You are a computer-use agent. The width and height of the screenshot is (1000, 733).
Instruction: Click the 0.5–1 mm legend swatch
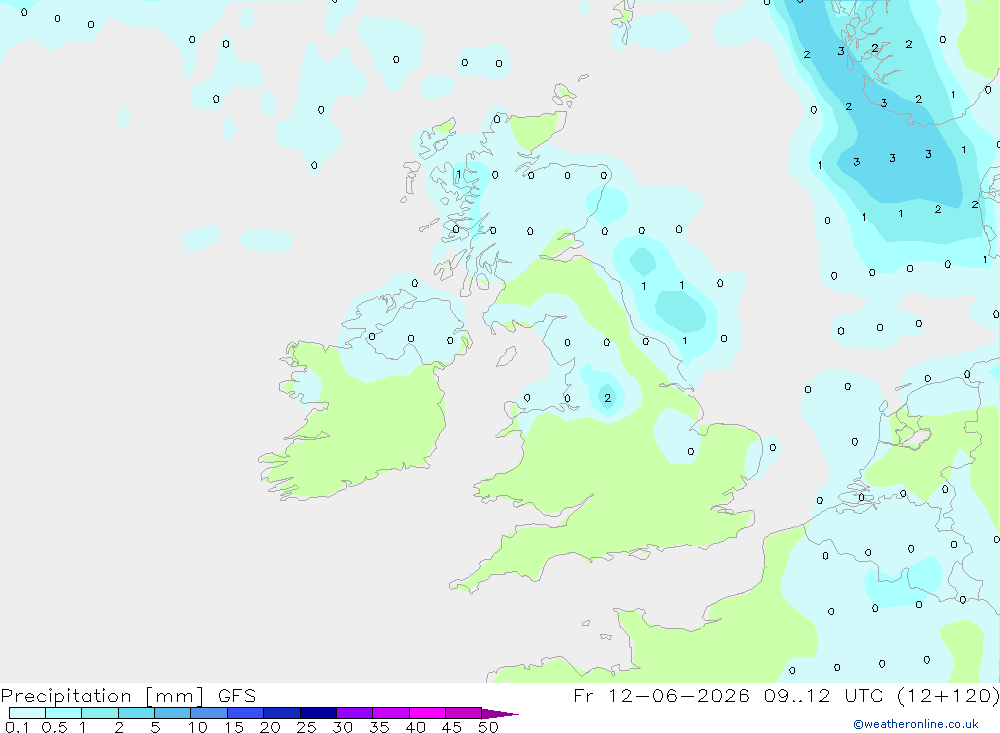pos(64,713)
